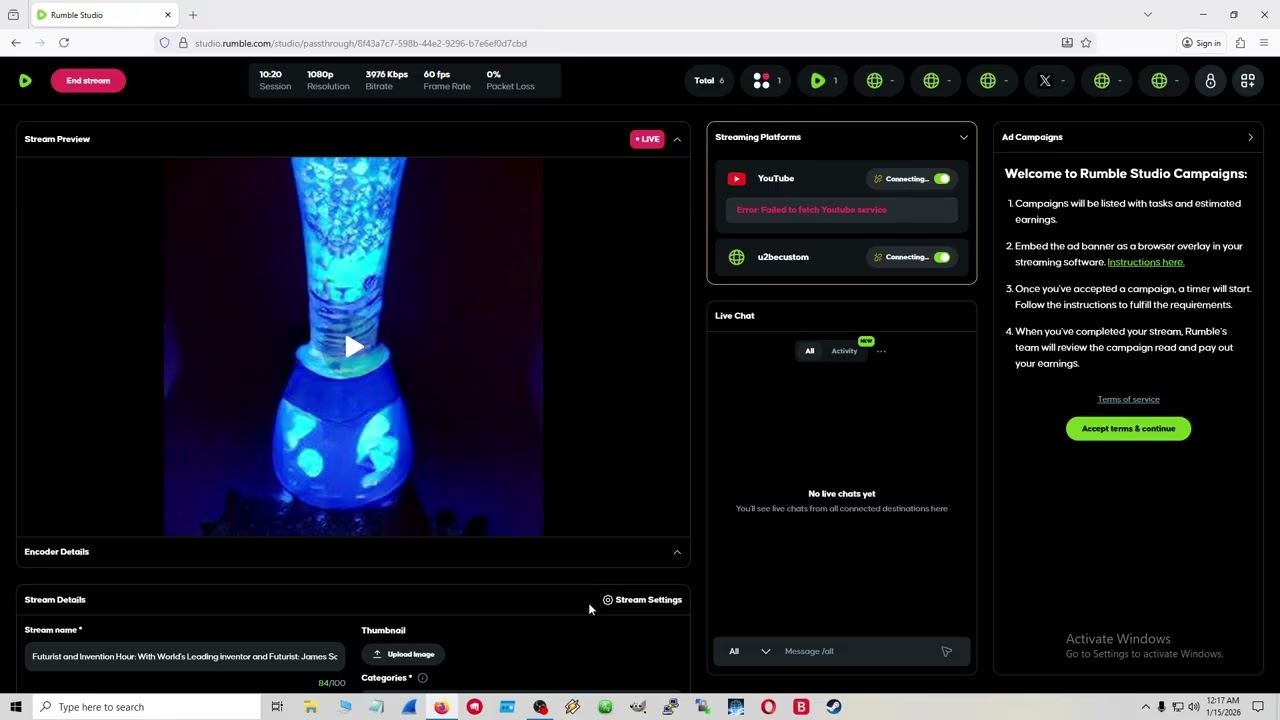Select the X destination icon

1045,81
